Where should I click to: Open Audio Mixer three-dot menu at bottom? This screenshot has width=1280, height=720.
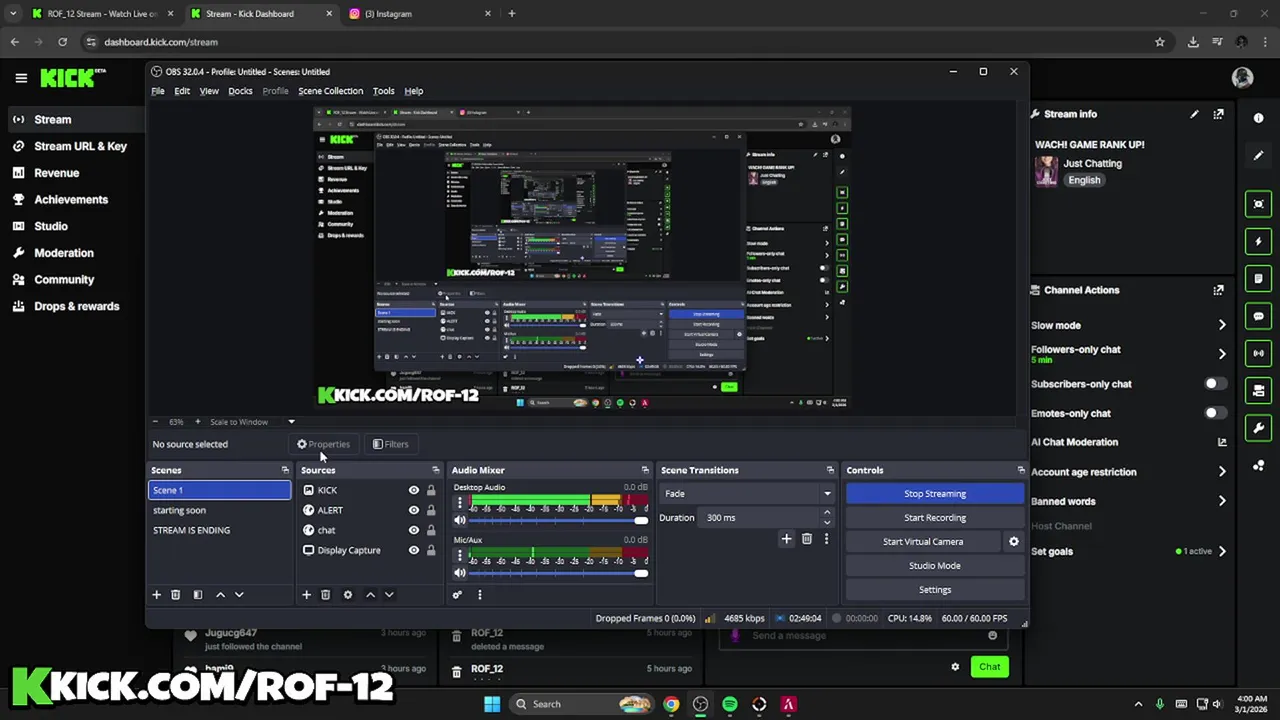479,595
